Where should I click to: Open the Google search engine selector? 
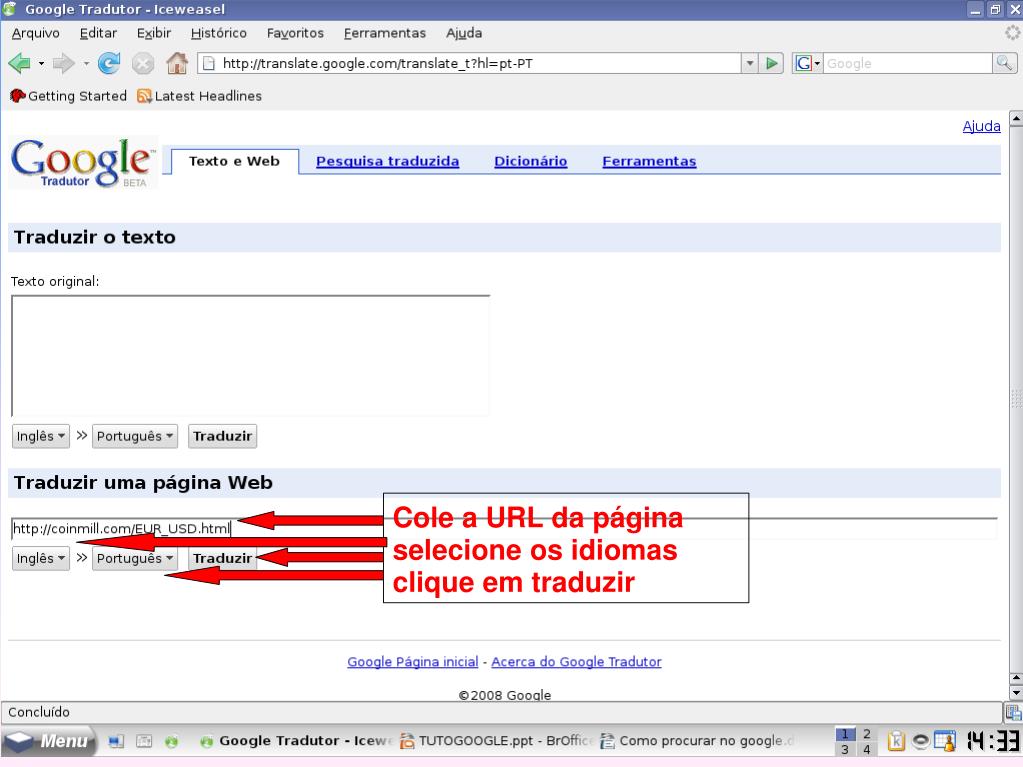coord(808,63)
